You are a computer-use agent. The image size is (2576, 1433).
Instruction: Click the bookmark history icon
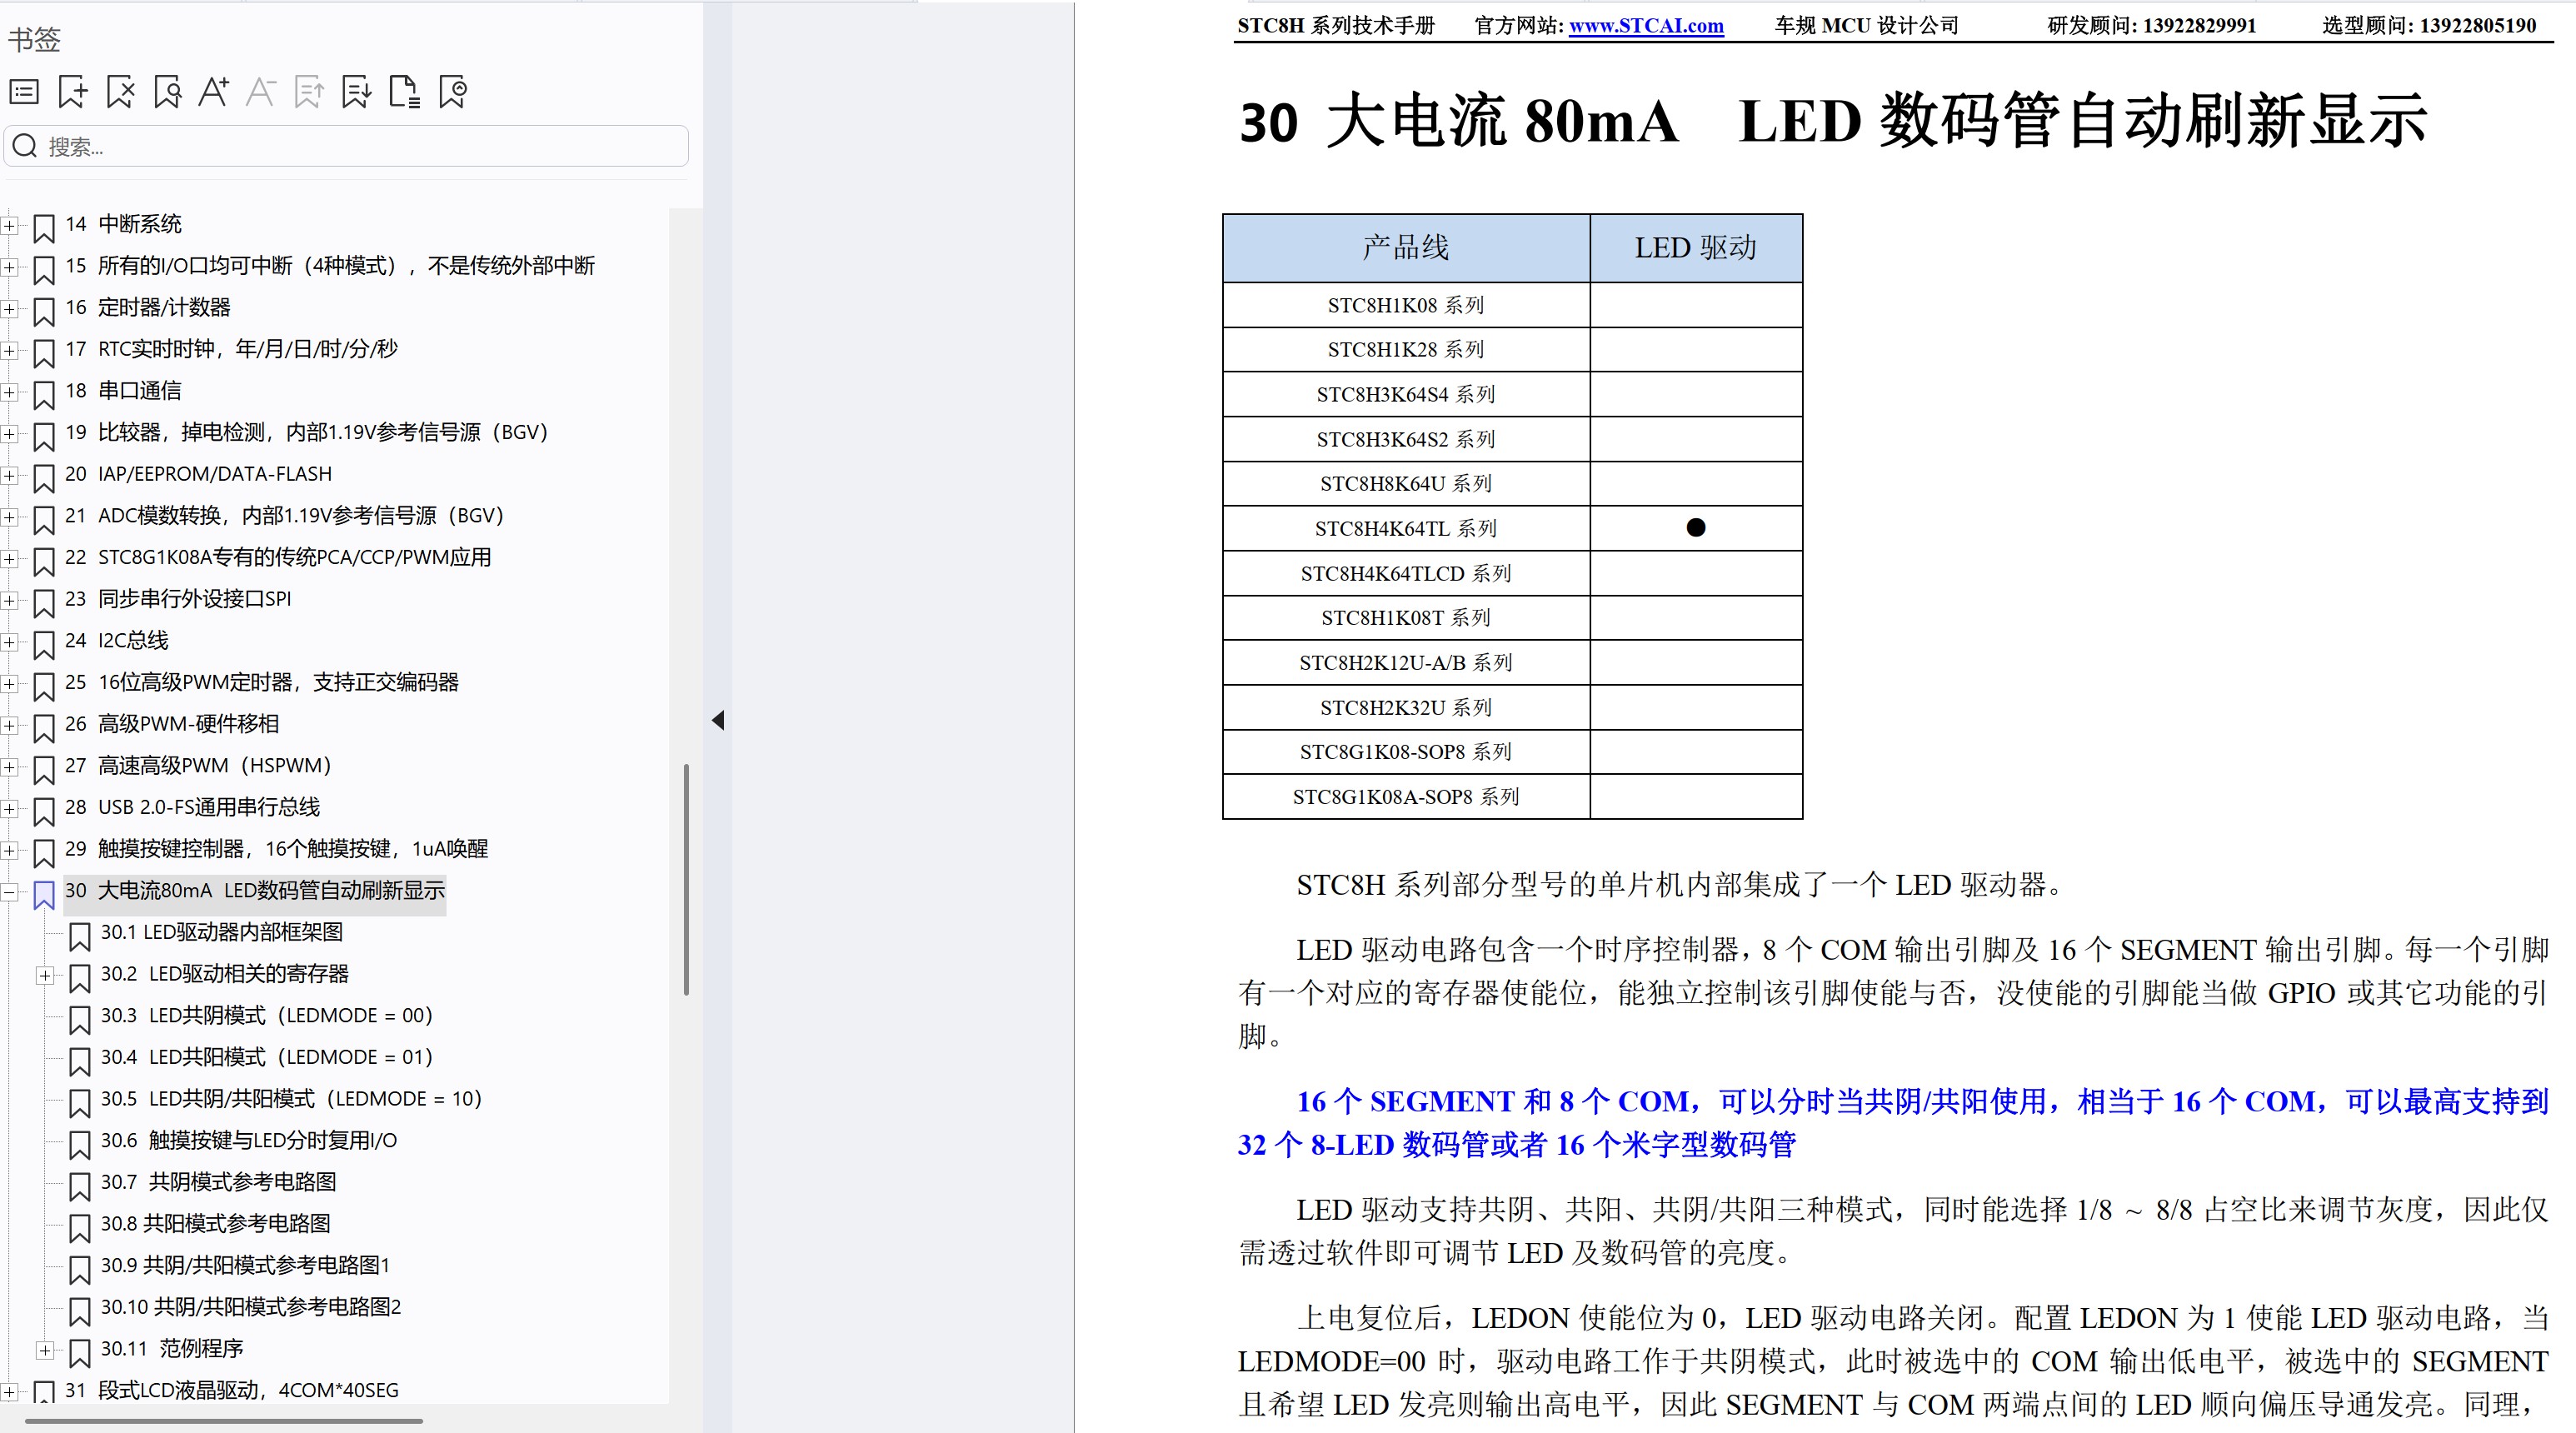coord(452,91)
